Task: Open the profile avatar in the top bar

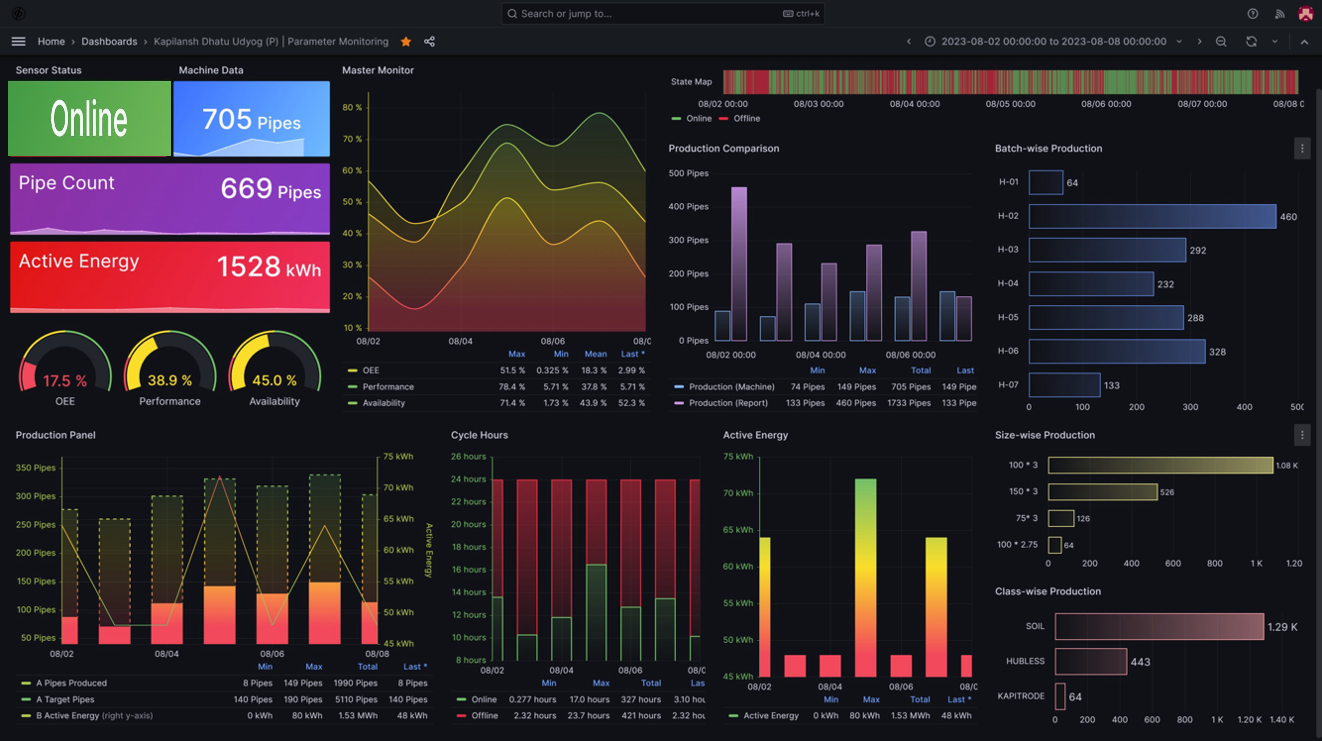Action: (1306, 13)
